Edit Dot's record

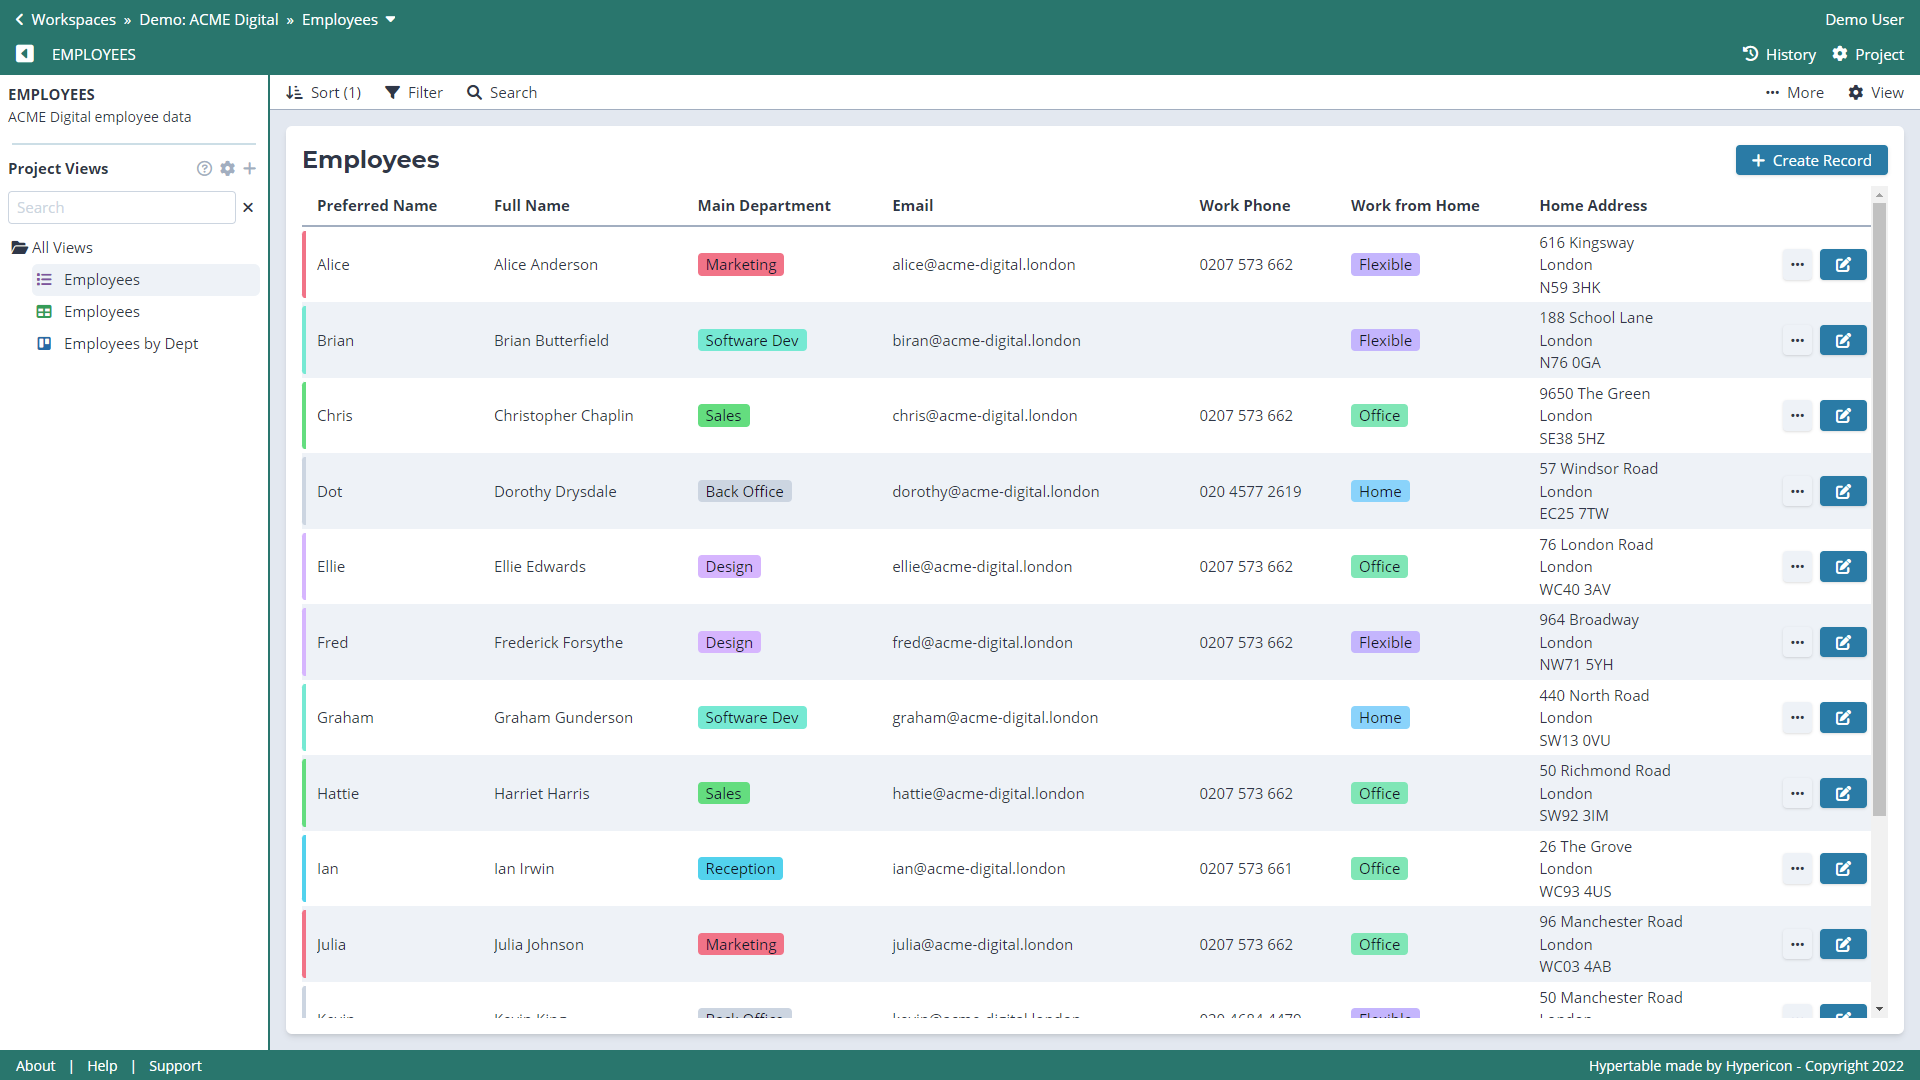tap(1843, 491)
